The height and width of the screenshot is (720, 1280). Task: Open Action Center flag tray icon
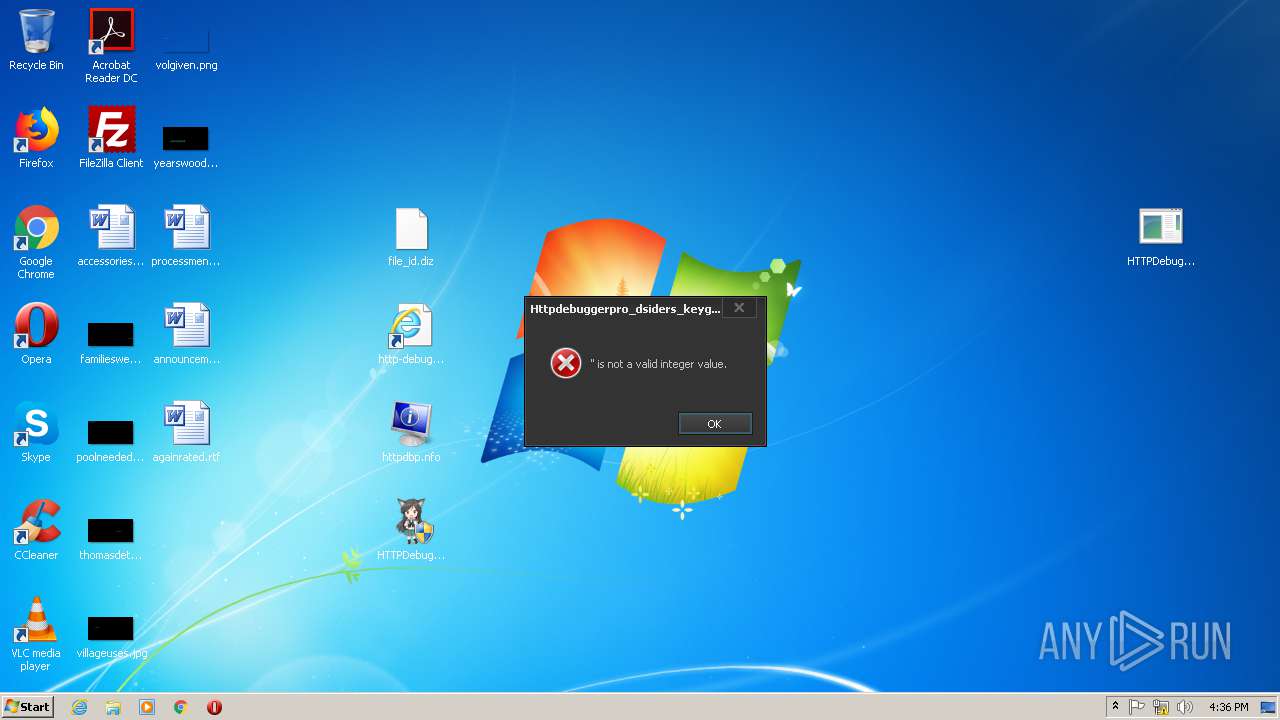click(x=1137, y=707)
